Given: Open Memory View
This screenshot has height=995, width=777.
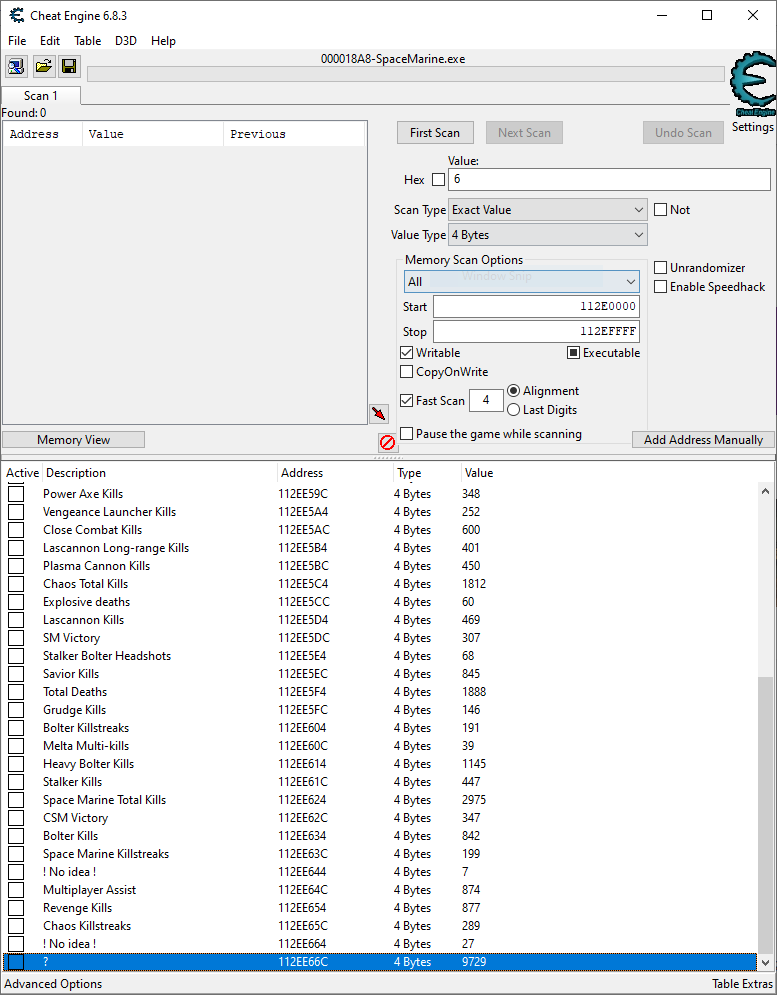Looking at the screenshot, I should (x=74, y=440).
